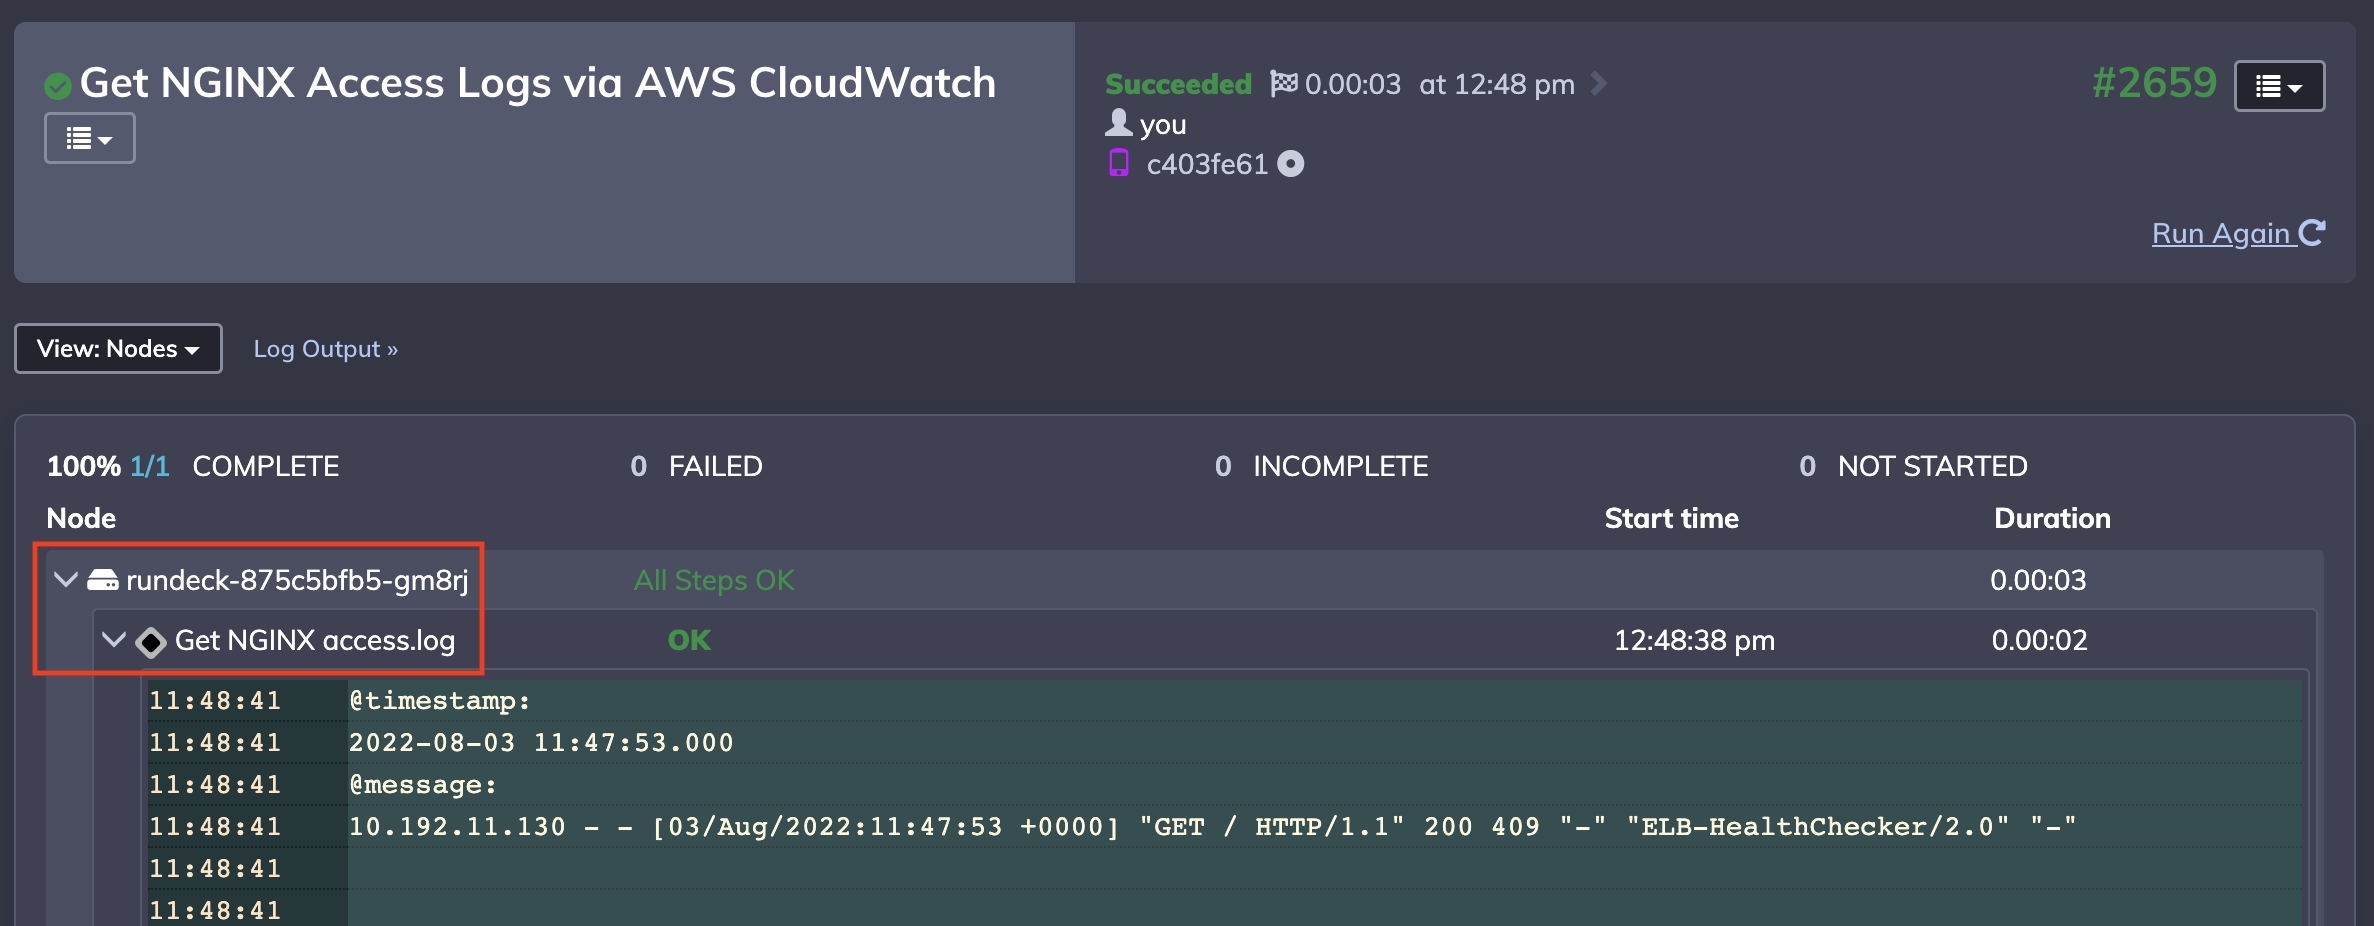Click the circle dot icon after c403fe61
The height and width of the screenshot is (926, 2374).
1291,163
